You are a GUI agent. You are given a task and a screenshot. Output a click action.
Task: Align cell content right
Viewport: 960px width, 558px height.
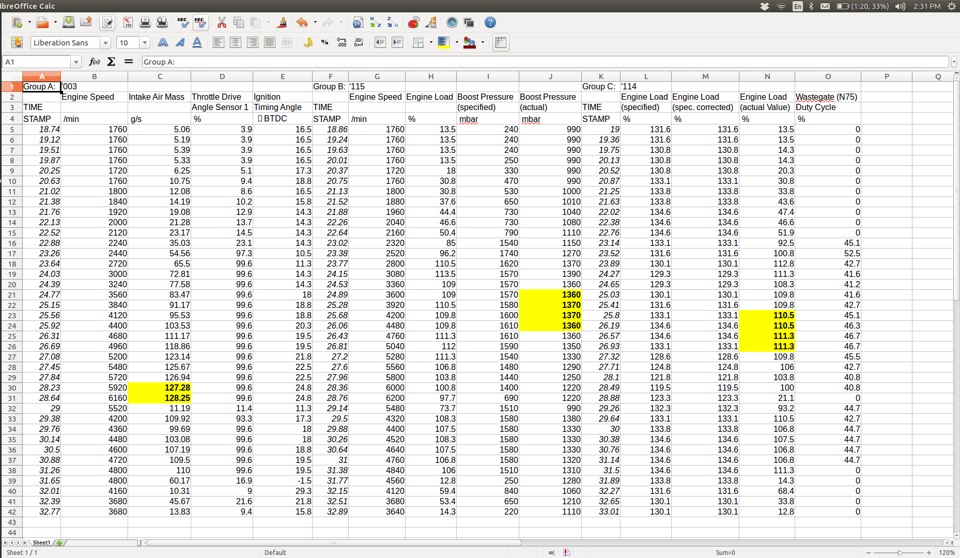253,43
